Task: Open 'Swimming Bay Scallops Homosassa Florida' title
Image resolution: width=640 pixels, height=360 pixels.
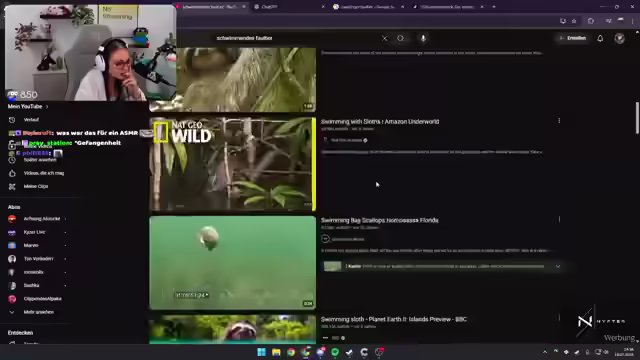Action: coord(379,220)
